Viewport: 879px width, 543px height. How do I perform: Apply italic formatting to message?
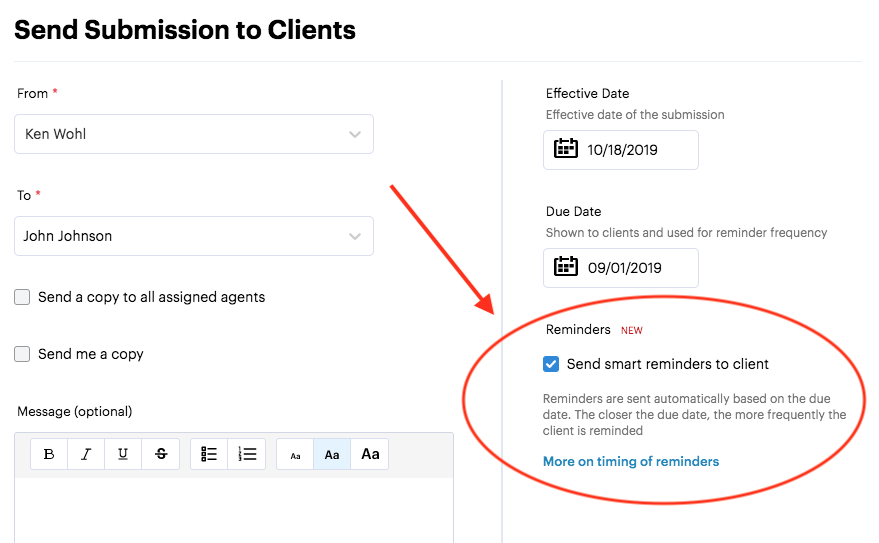pyautogui.click(x=86, y=454)
